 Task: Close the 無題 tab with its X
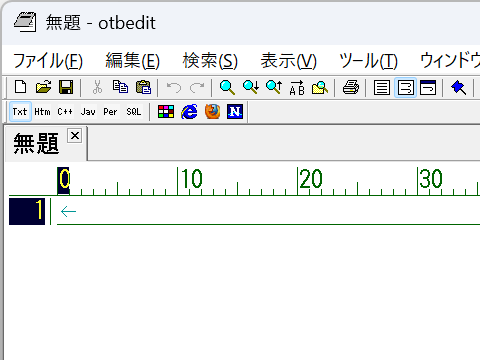75,136
